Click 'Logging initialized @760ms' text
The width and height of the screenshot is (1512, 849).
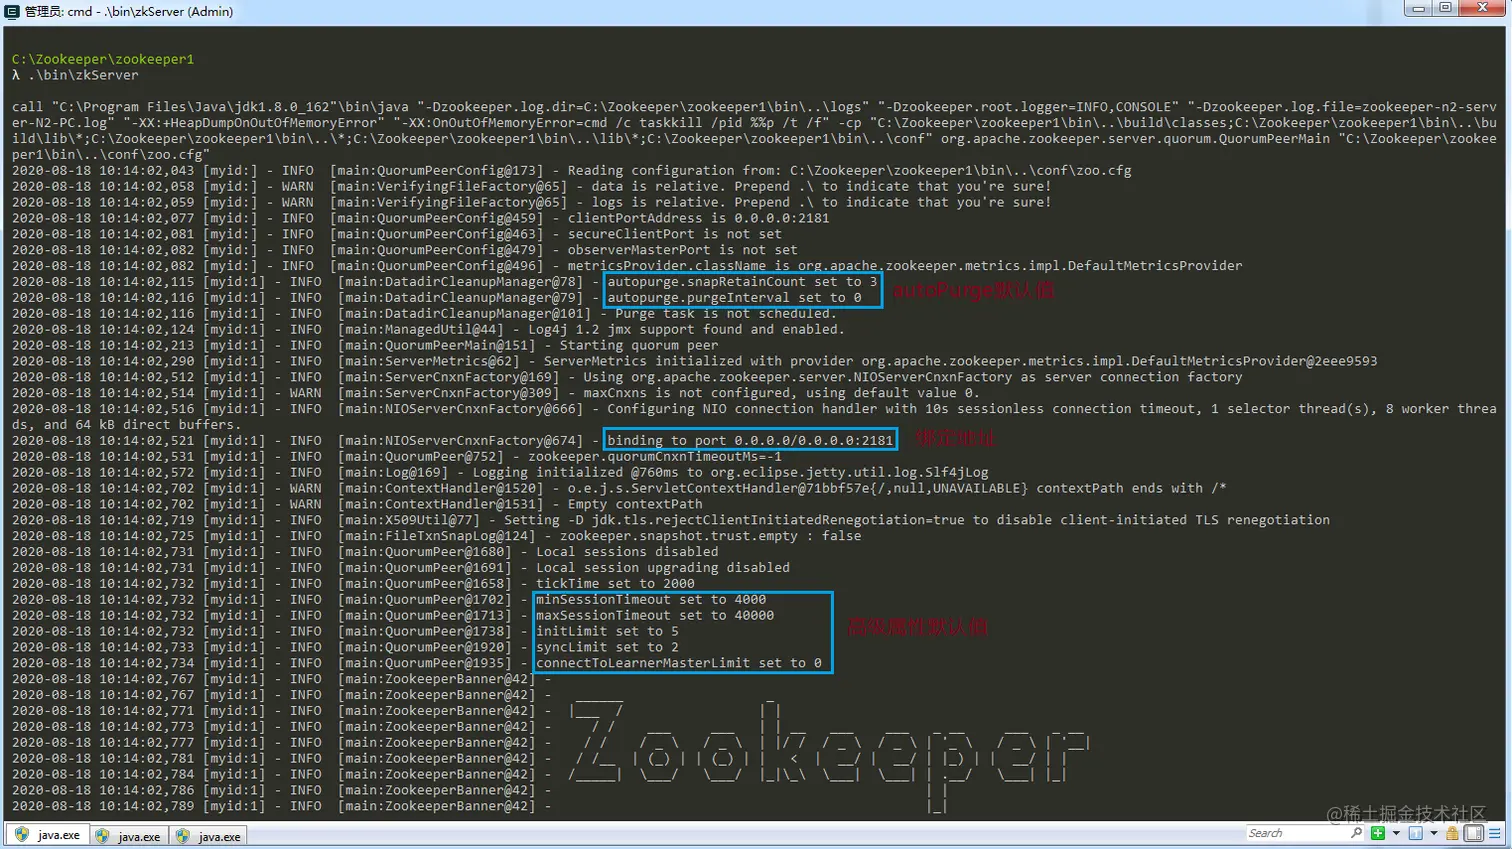575,472
